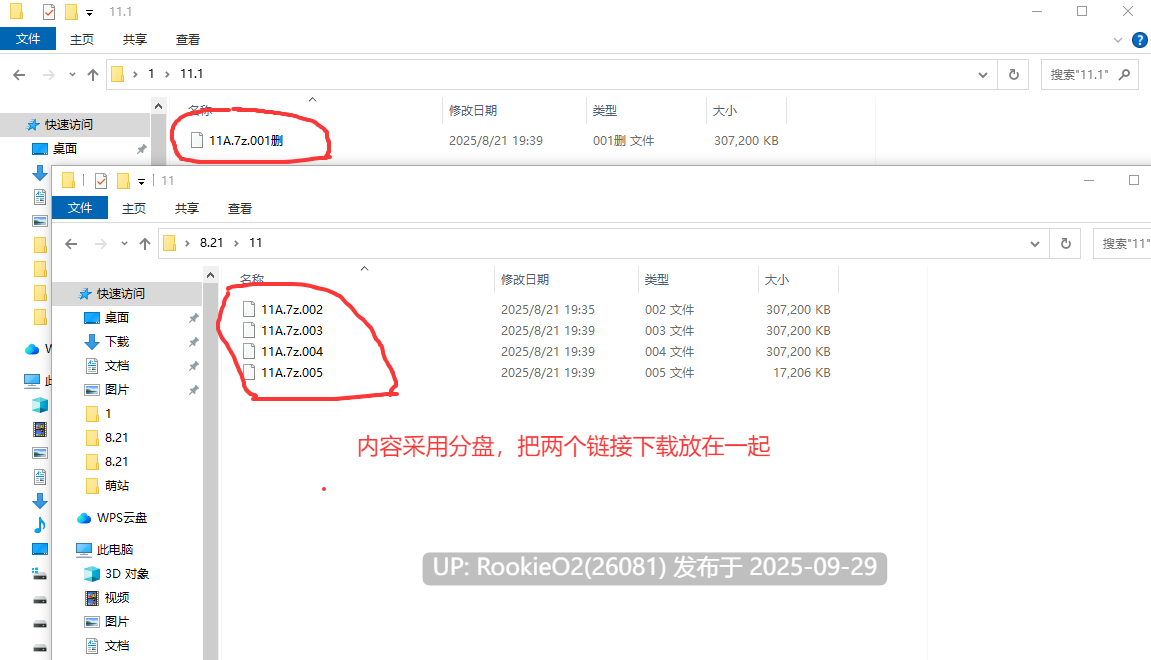Open the 主页 tab in the 11.1 window
Image resolution: width=1151 pixels, height=660 pixels.
tap(81, 40)
